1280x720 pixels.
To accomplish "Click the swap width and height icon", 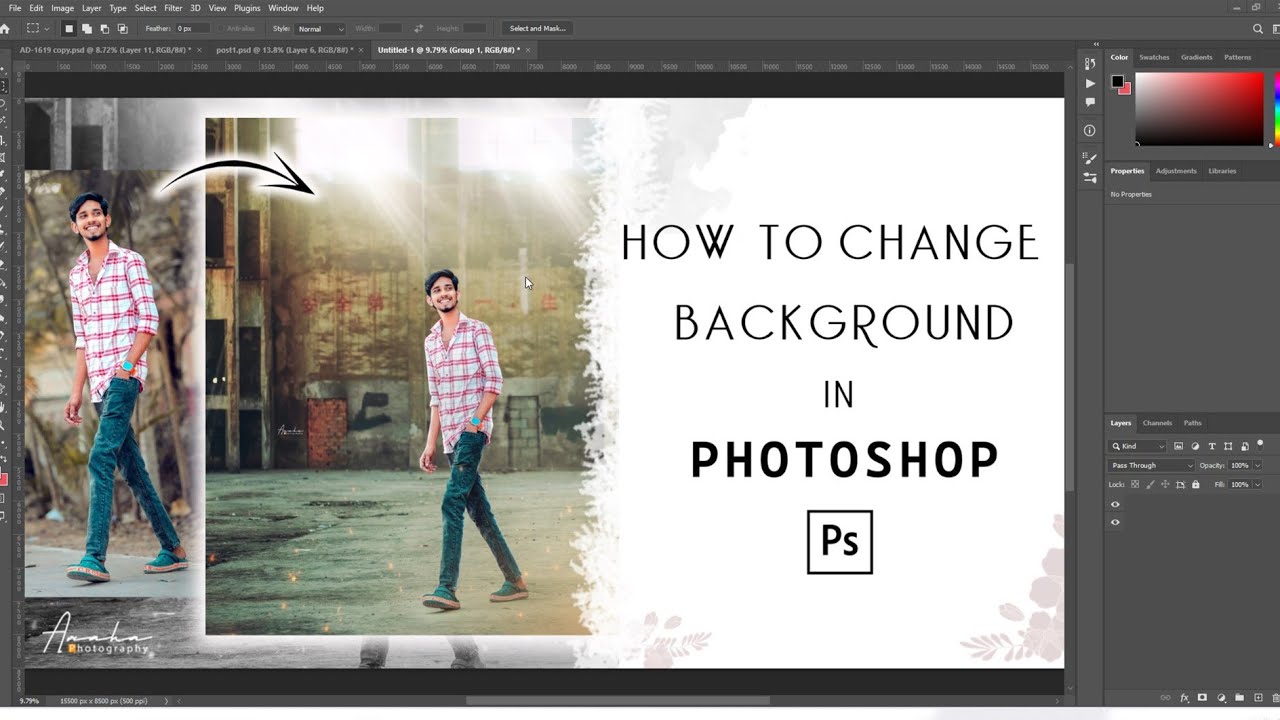I will coord(418,29).
